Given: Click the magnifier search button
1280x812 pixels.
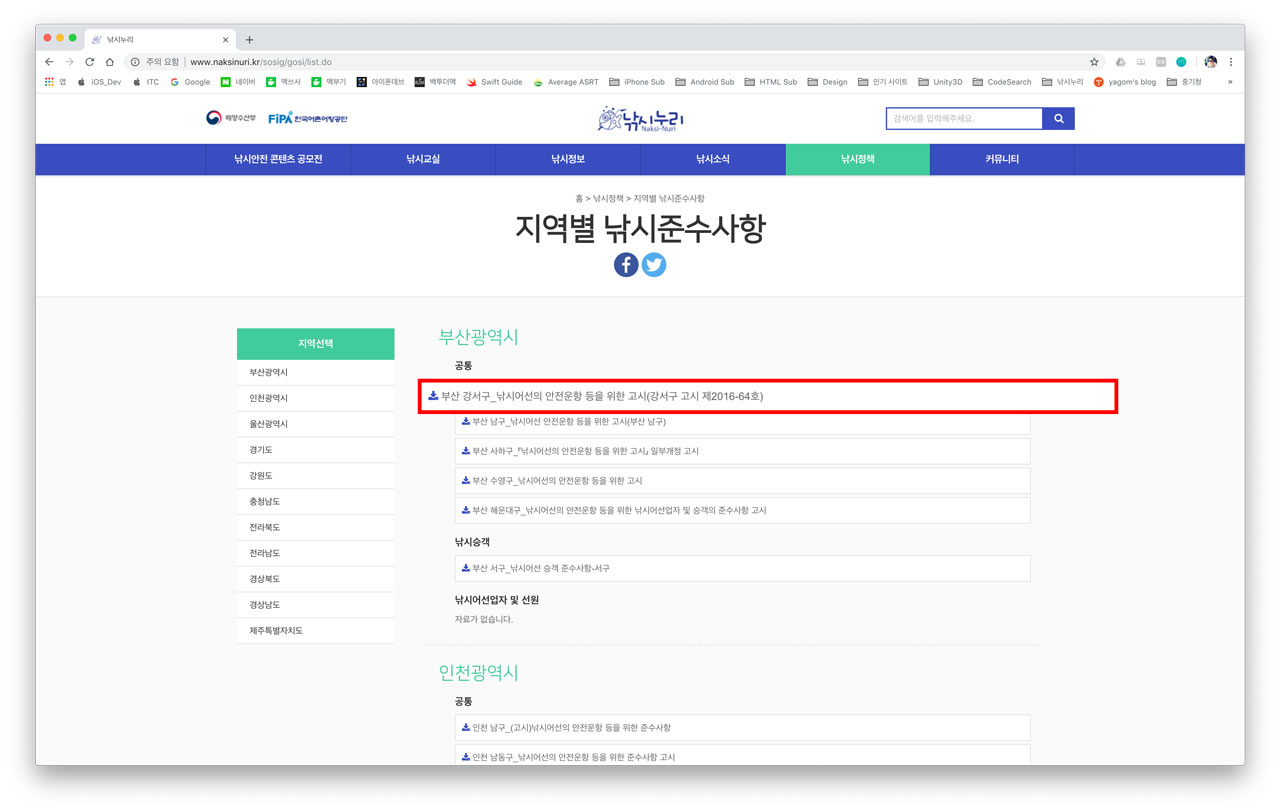Looking at the screenshot, I should 1058,119.
